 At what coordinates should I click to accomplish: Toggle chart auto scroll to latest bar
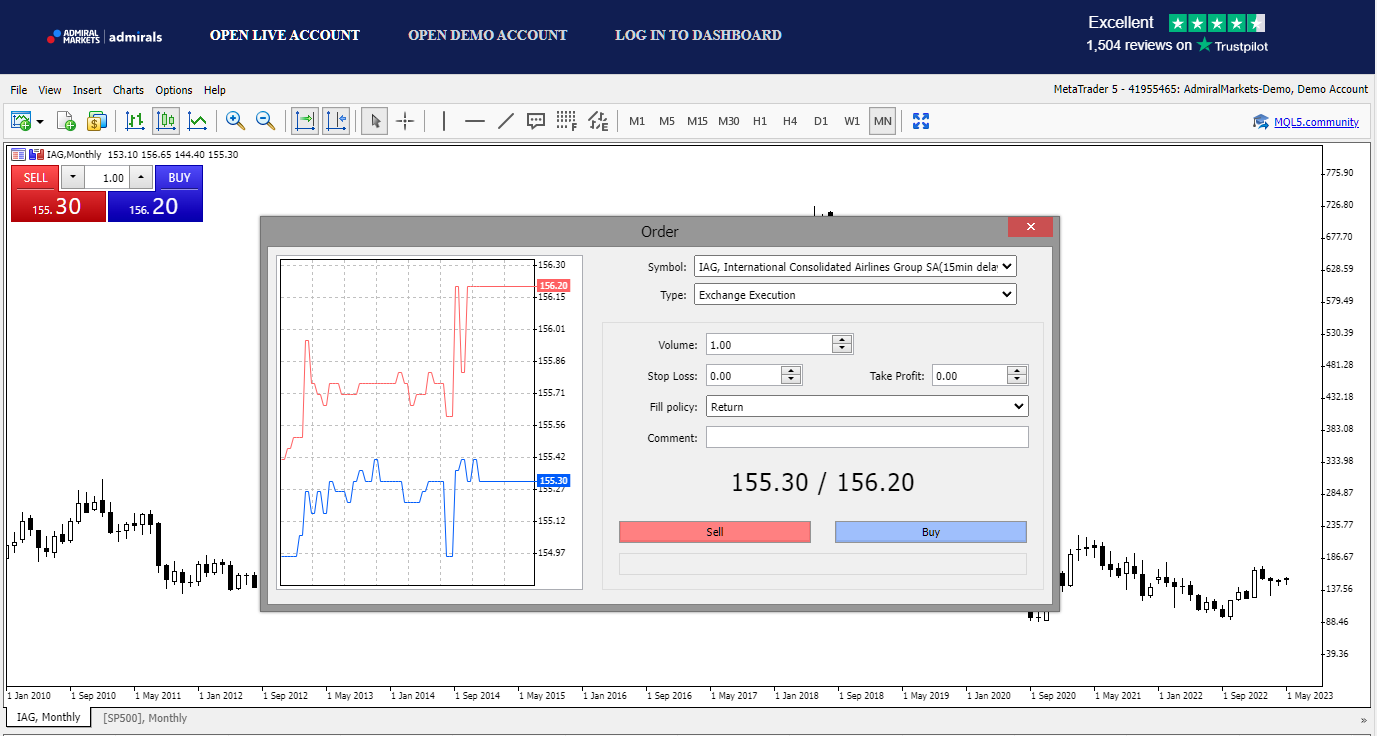tap(304, 121)
